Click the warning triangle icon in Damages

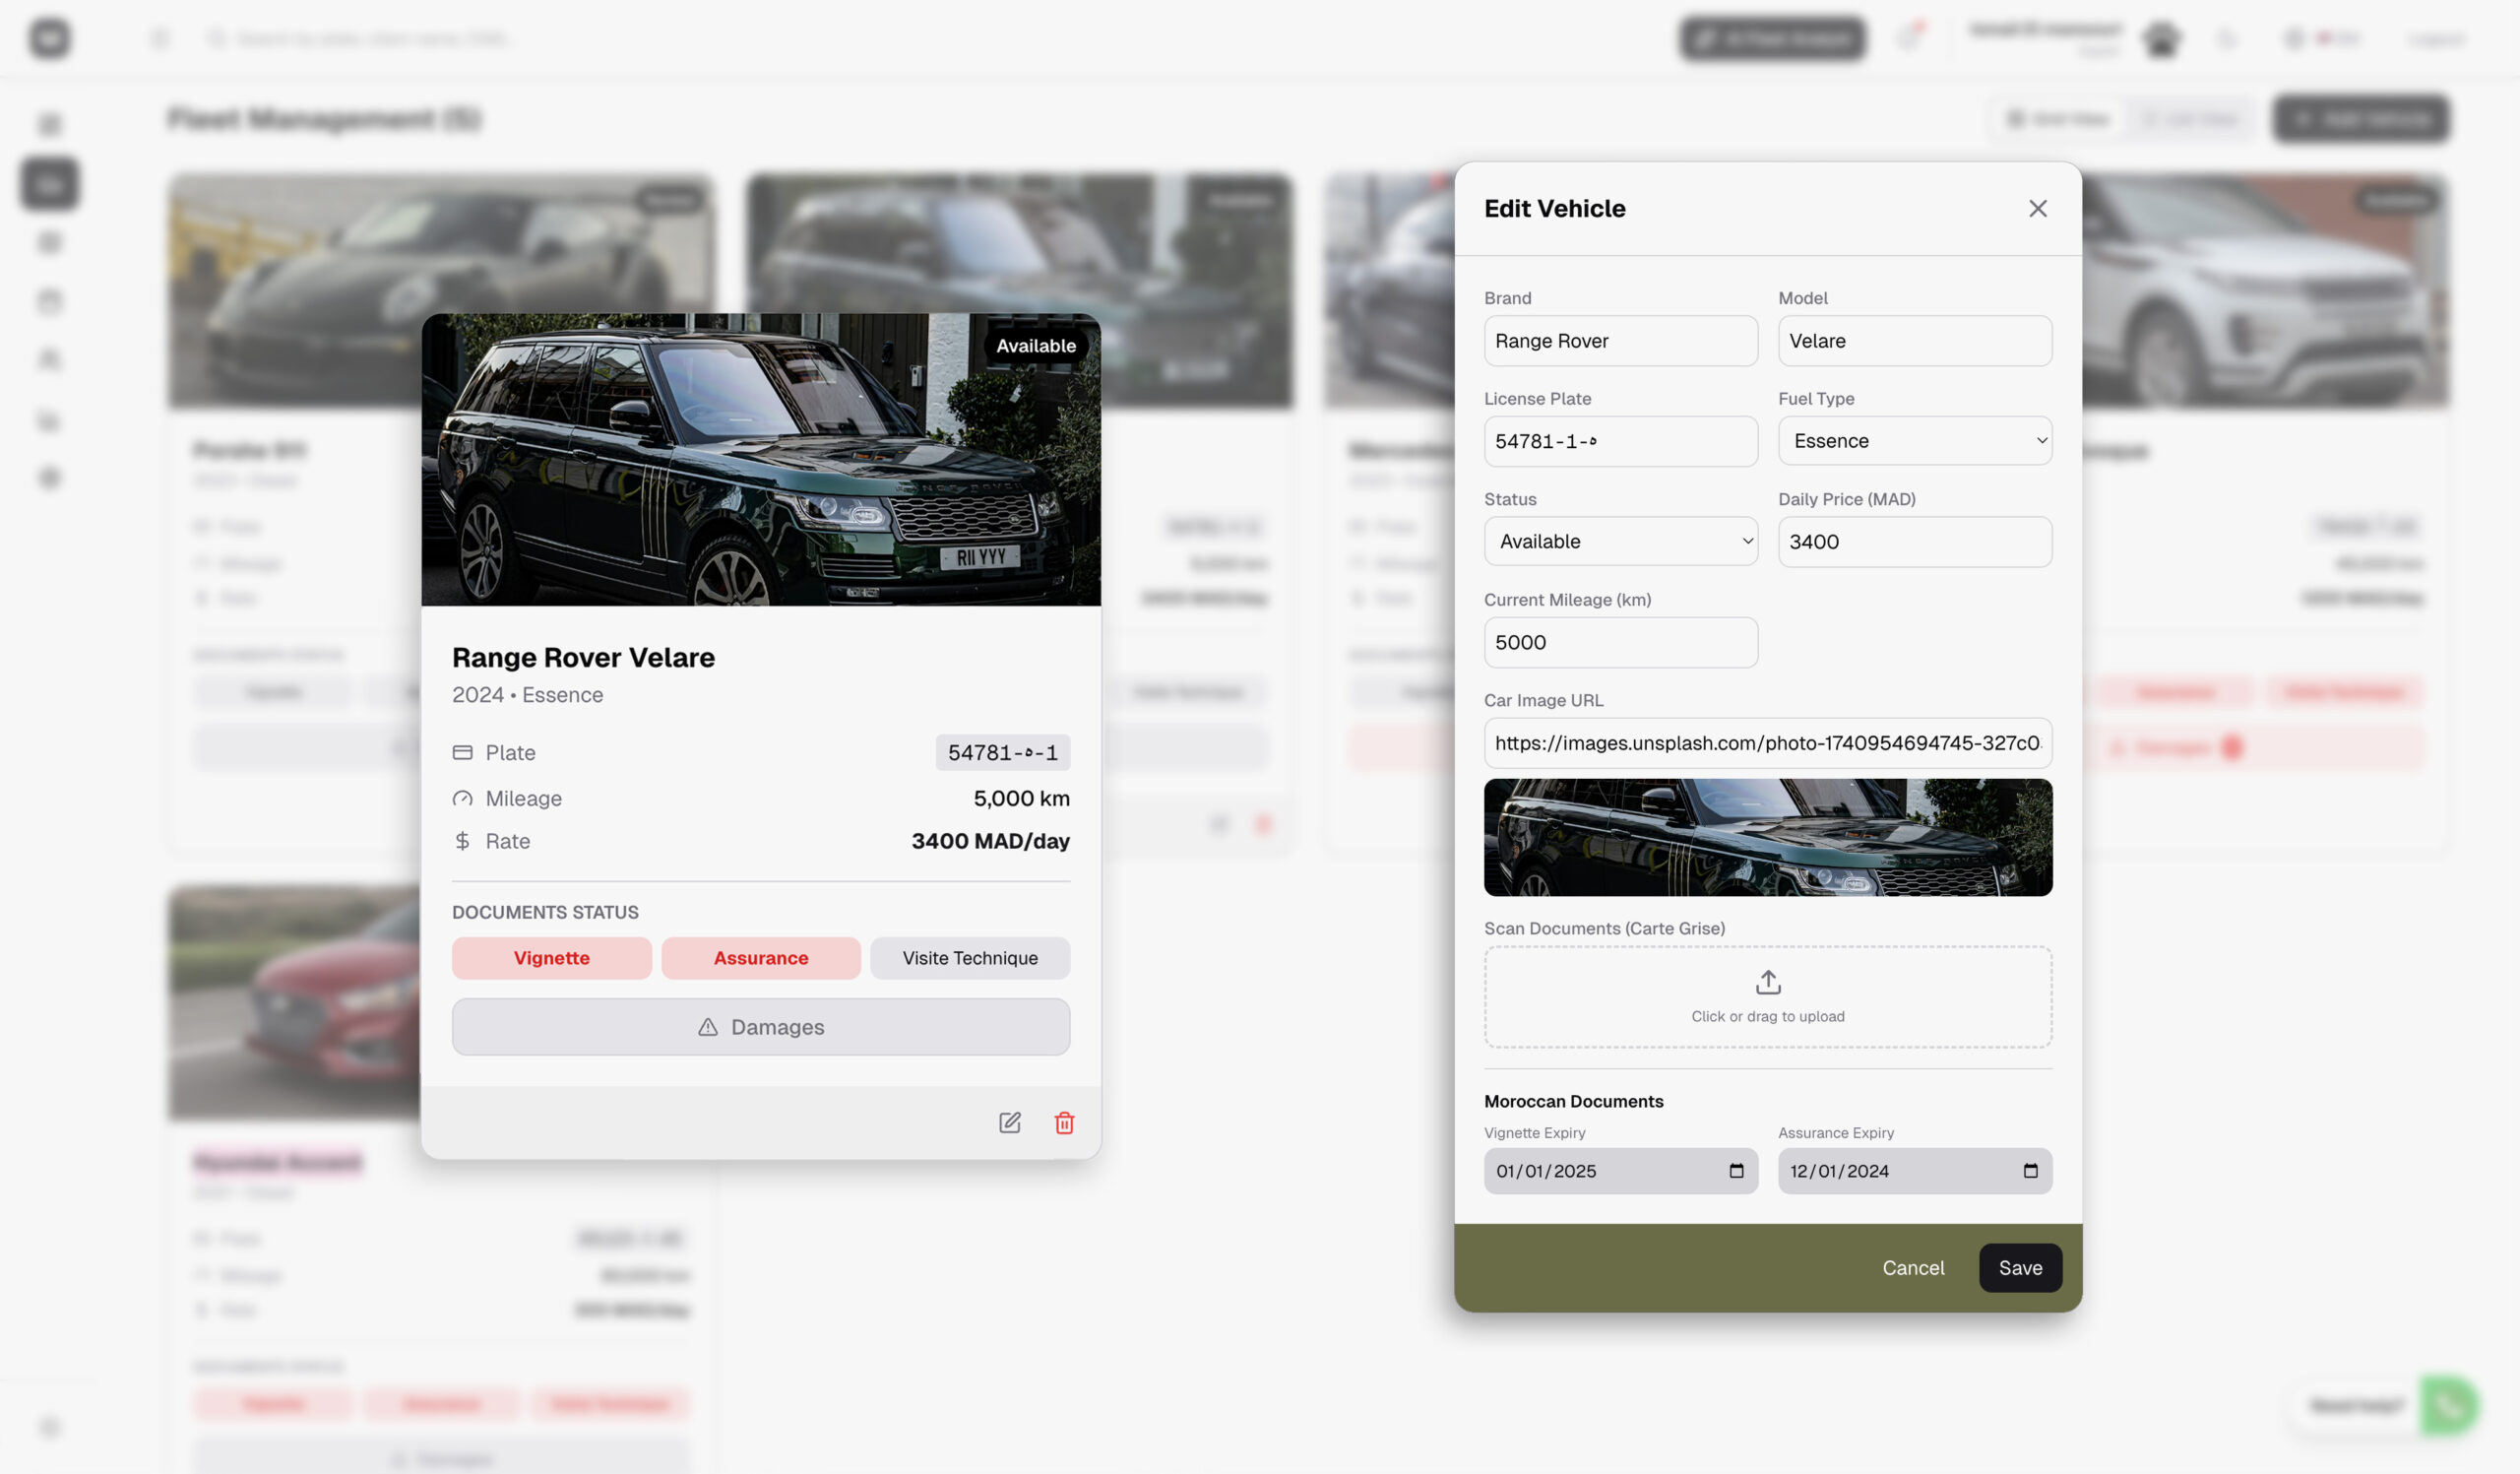click(707, 1027)
